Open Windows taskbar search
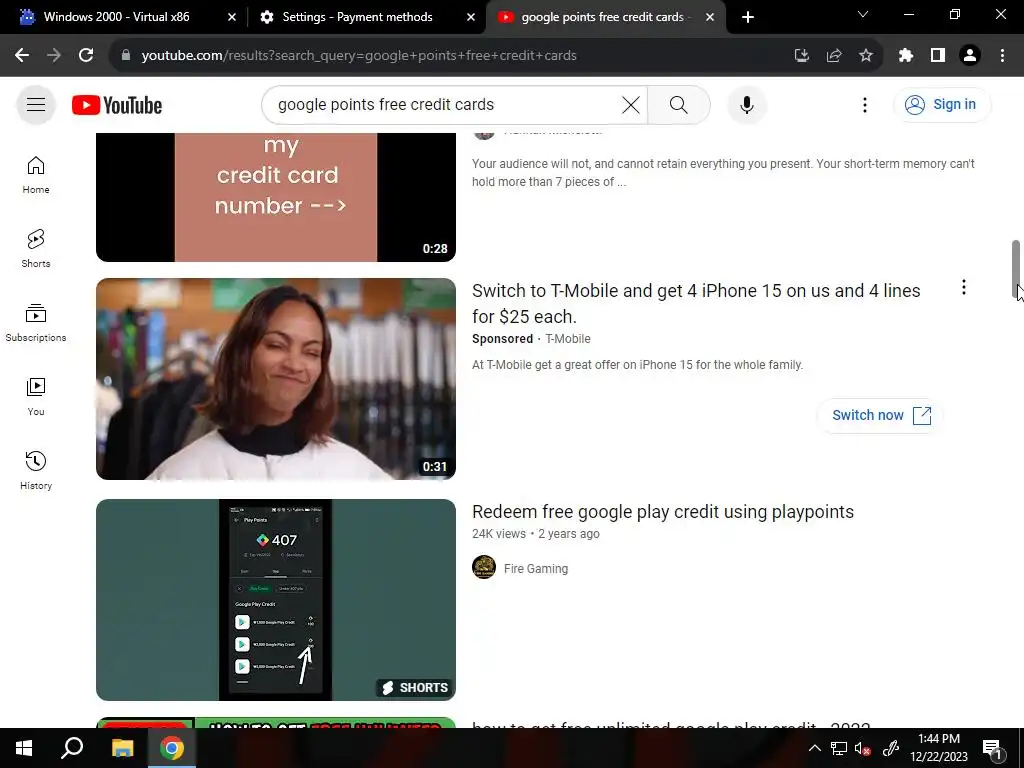This screenshot has height=768, width=1024. [72, 748]
